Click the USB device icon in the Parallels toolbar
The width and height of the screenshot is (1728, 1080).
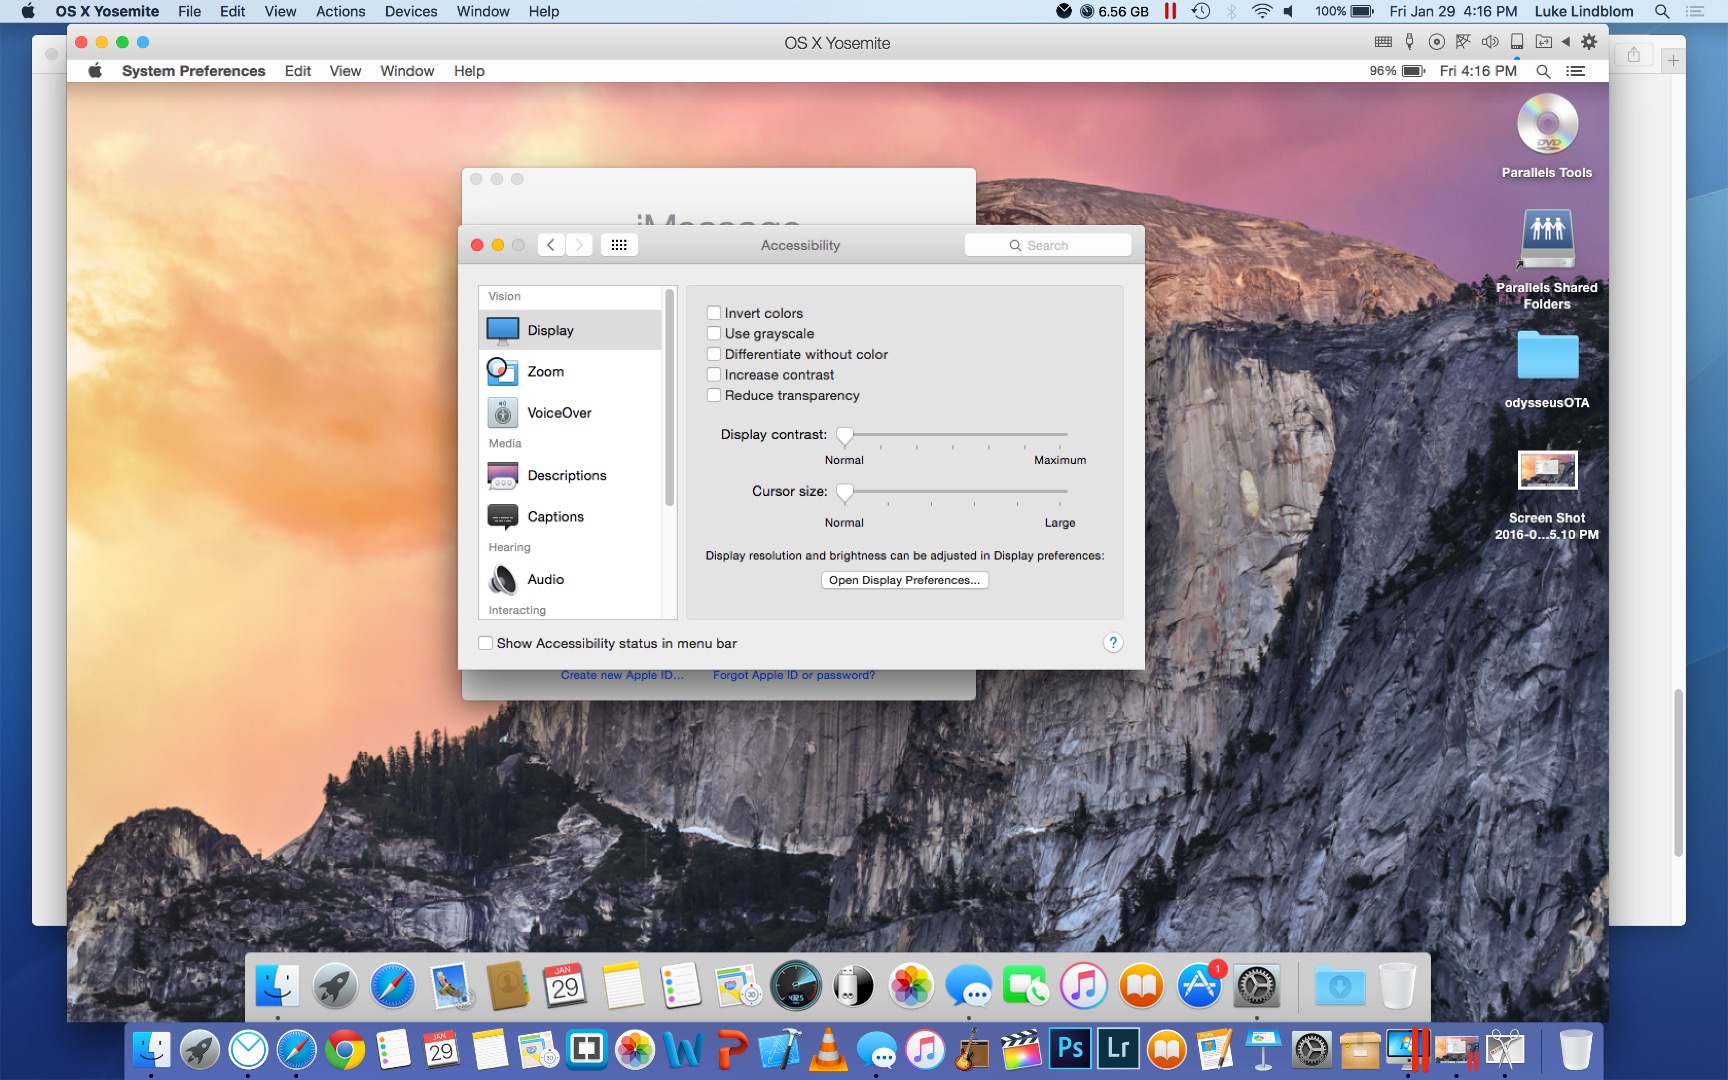point(1409,42)
